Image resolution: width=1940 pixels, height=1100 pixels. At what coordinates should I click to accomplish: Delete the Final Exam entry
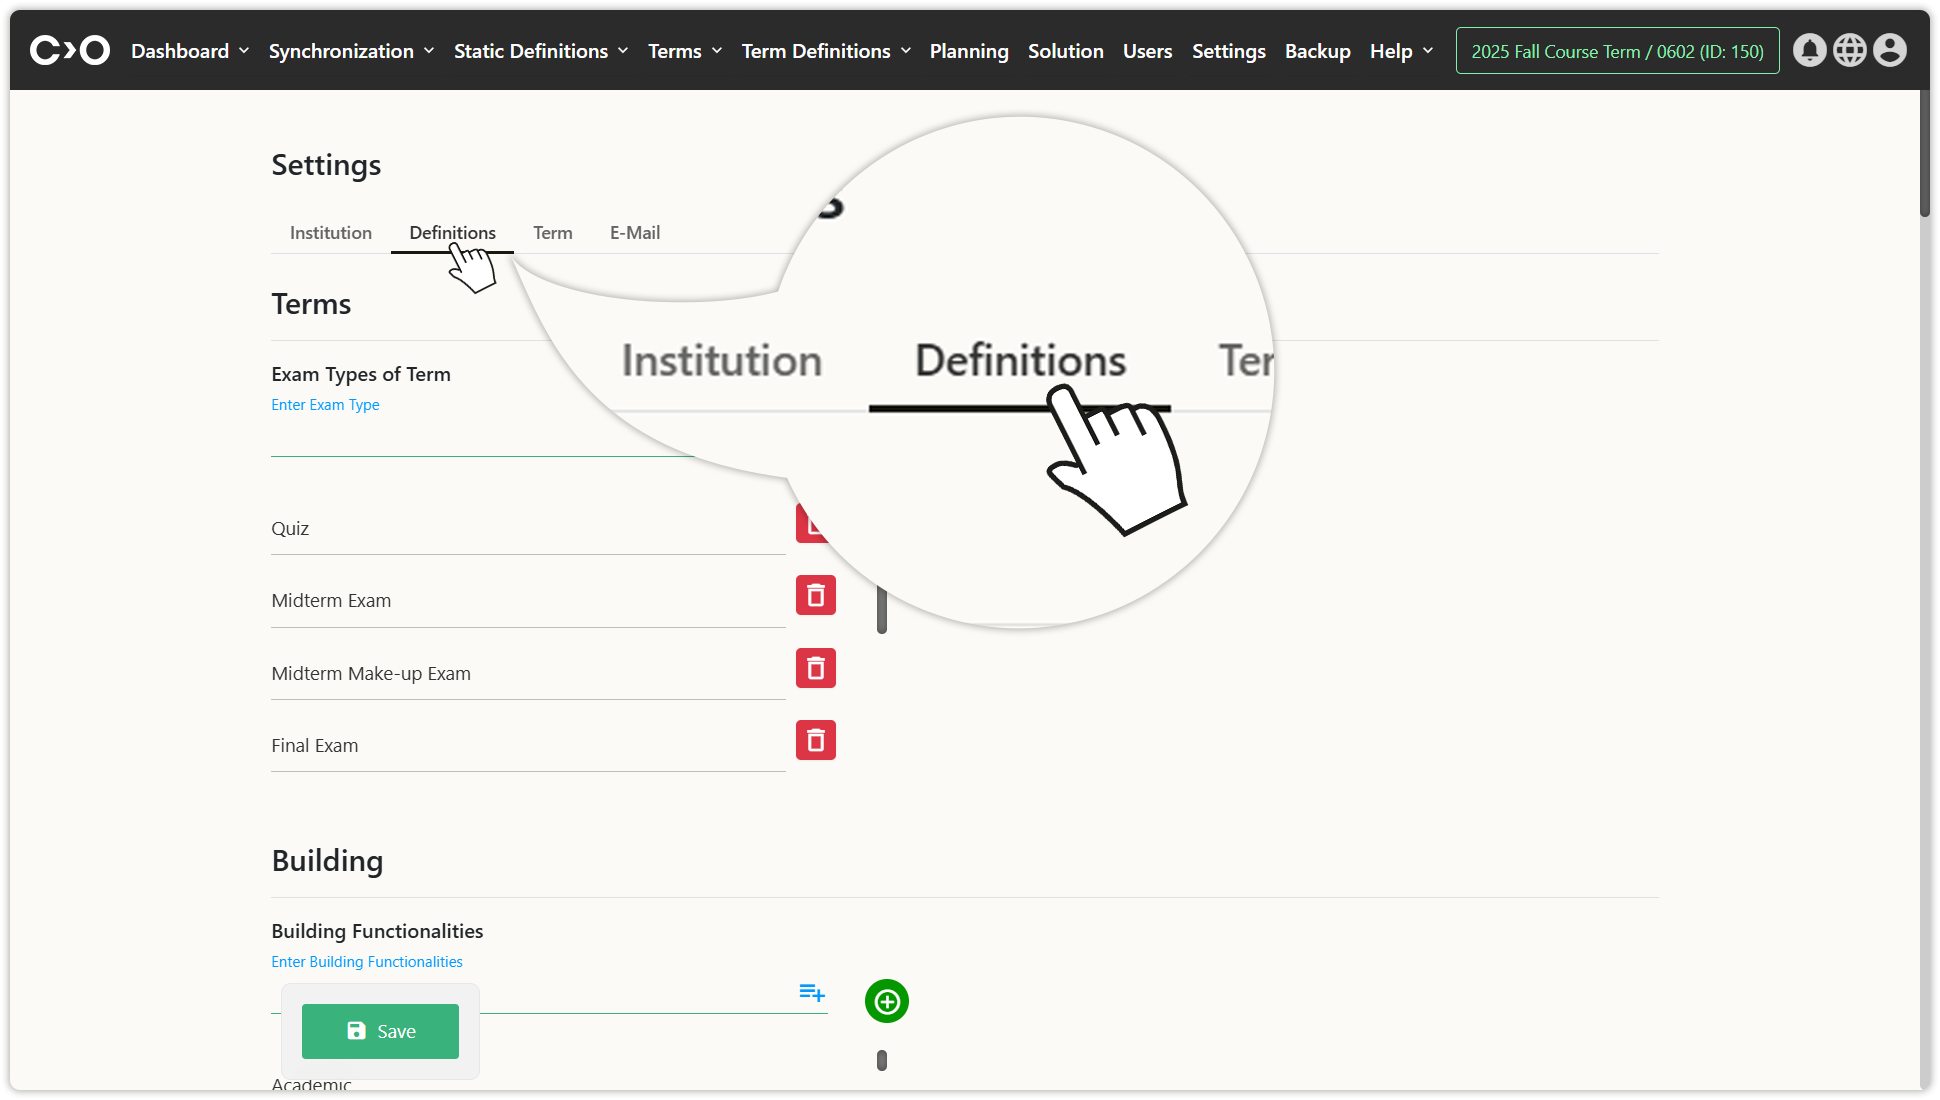[x=815, y=741]
